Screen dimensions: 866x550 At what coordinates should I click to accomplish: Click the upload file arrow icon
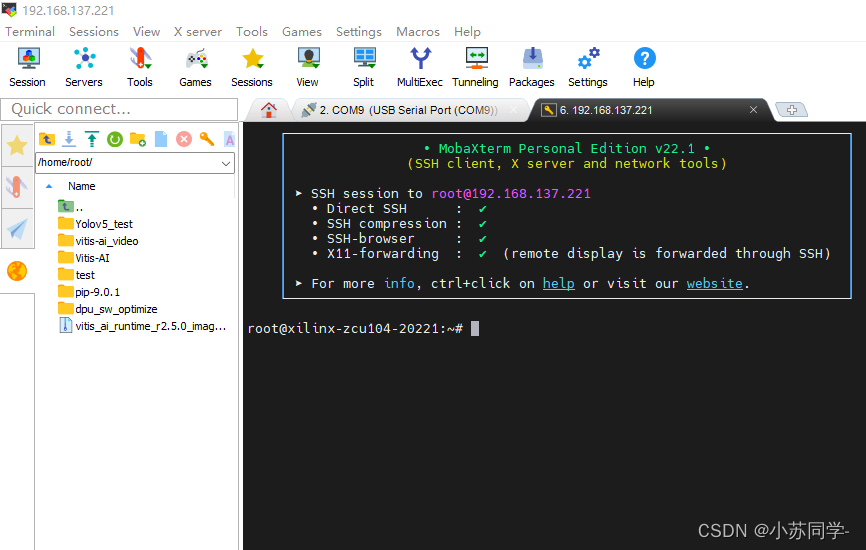(x=92, y=139)
